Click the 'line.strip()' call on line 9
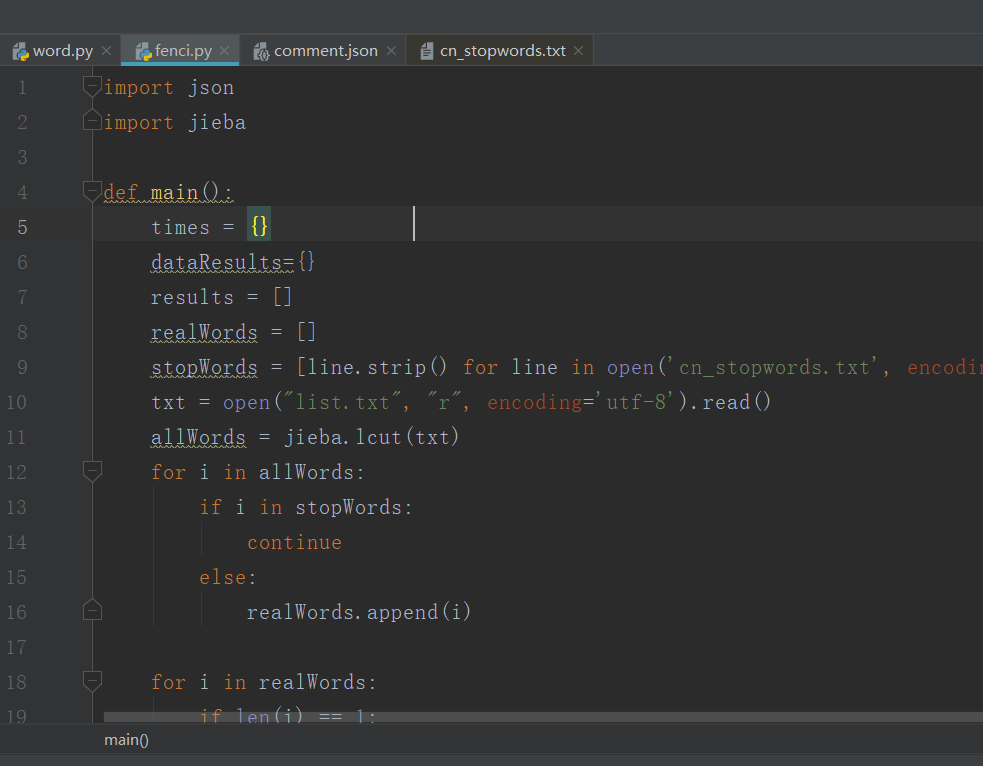983x766 pixels. coord(377,367)
